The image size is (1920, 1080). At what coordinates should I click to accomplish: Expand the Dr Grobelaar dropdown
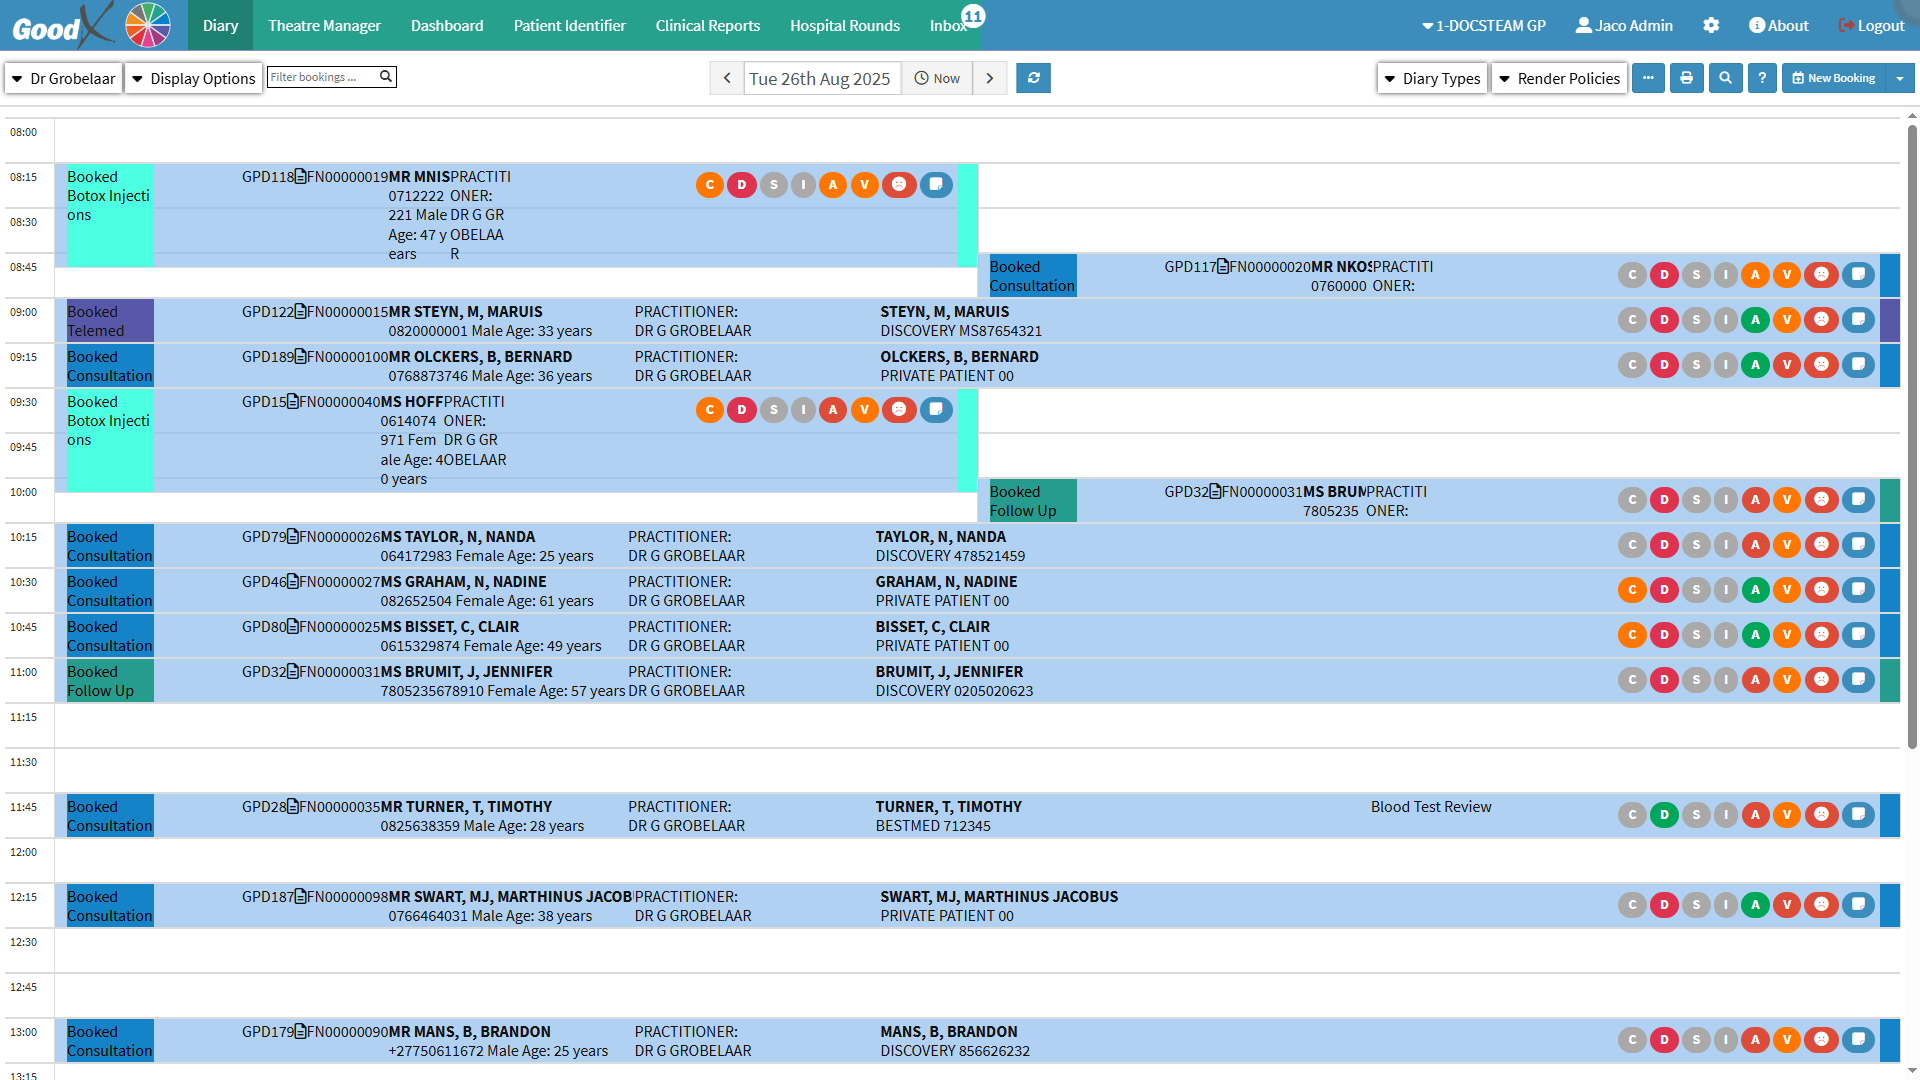(x=64, y=78)
